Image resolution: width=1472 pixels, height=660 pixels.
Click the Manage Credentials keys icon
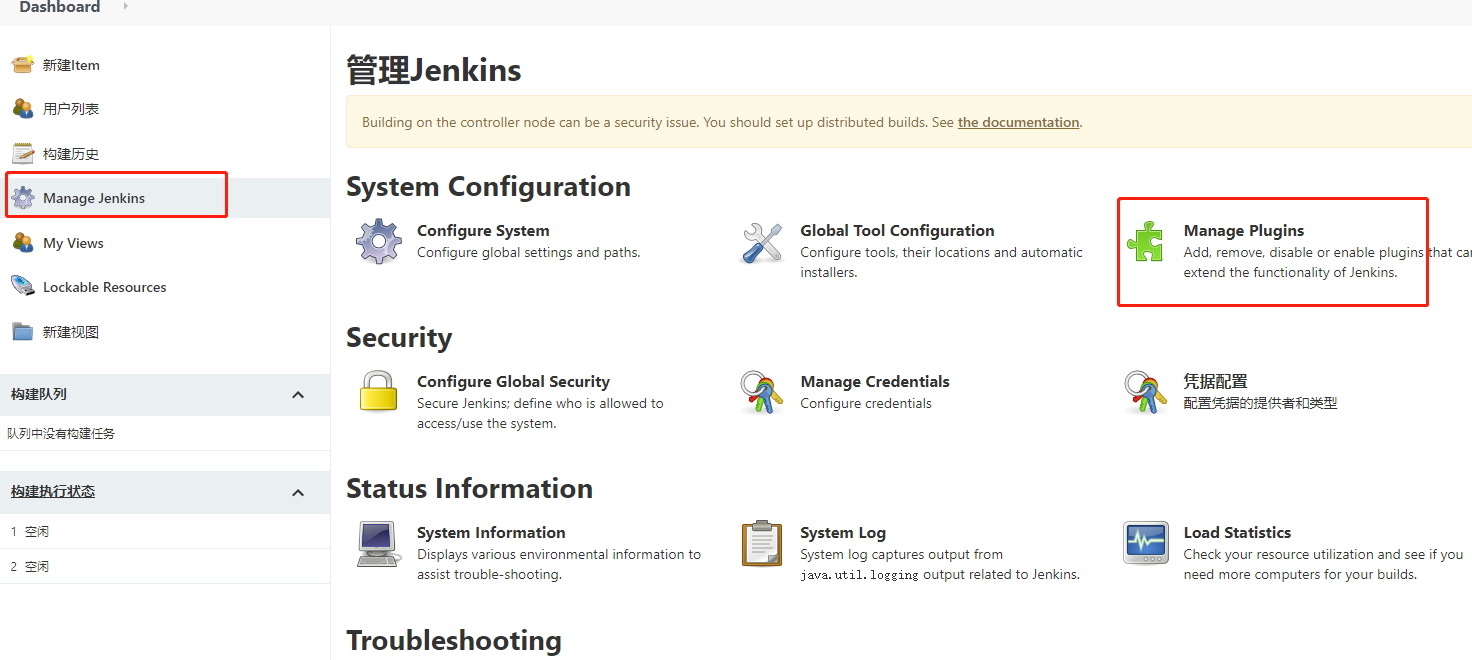coord(762,392)
